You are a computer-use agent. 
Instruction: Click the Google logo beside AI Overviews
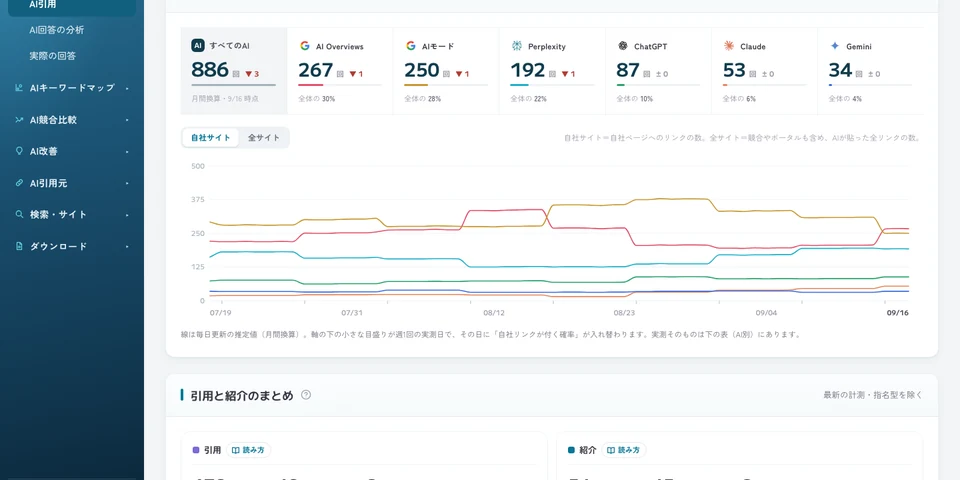pos(304,46)
